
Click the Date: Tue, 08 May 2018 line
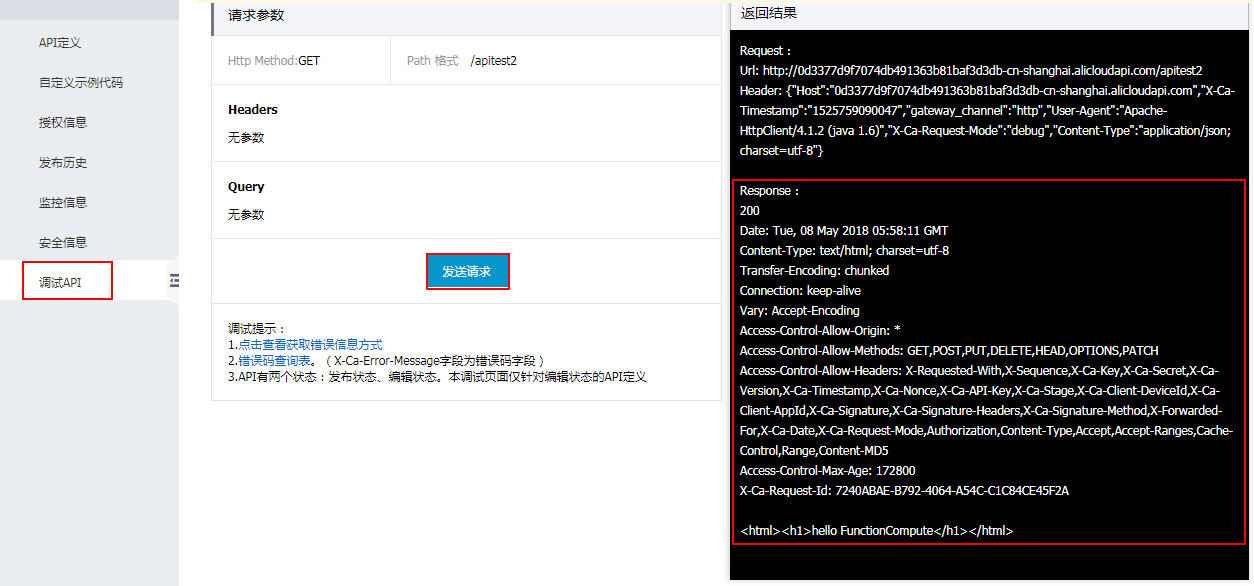(844, 231)
